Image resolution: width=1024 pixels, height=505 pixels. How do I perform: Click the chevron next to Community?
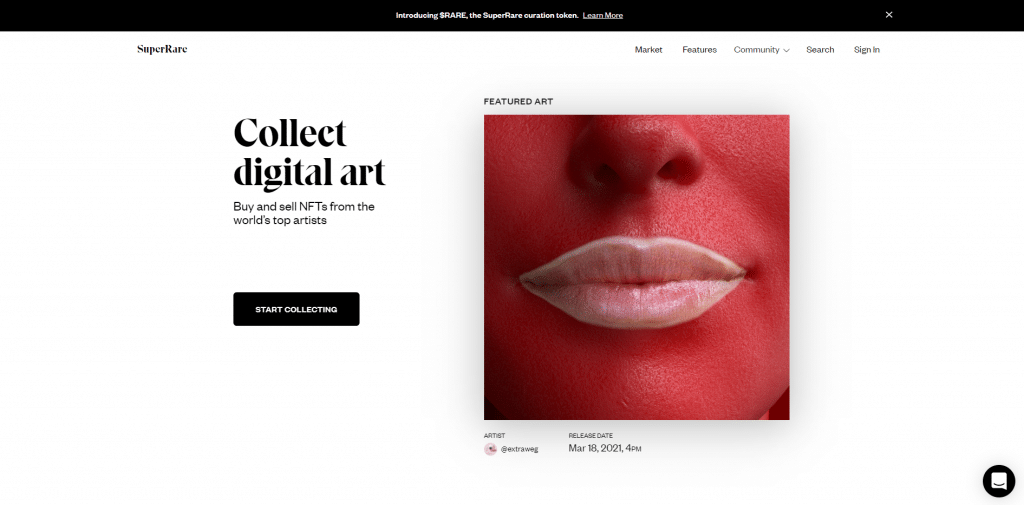(786, 50)
